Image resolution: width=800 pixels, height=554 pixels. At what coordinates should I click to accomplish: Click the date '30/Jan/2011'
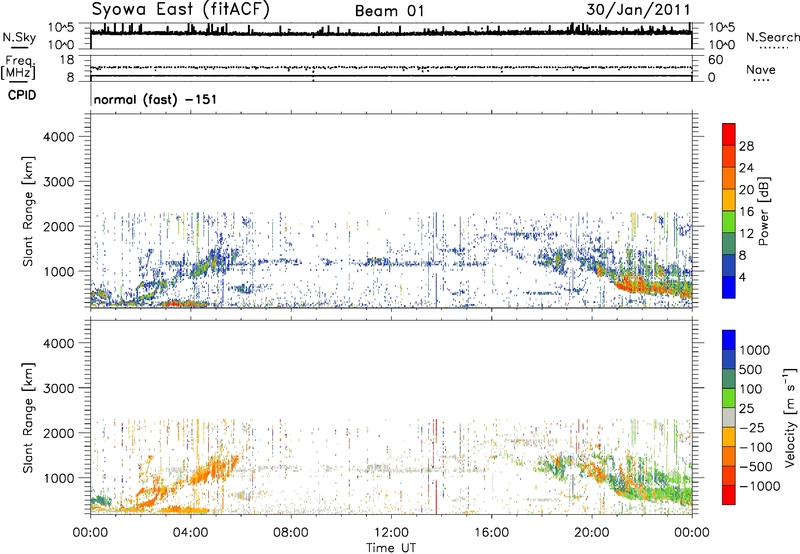638,10
